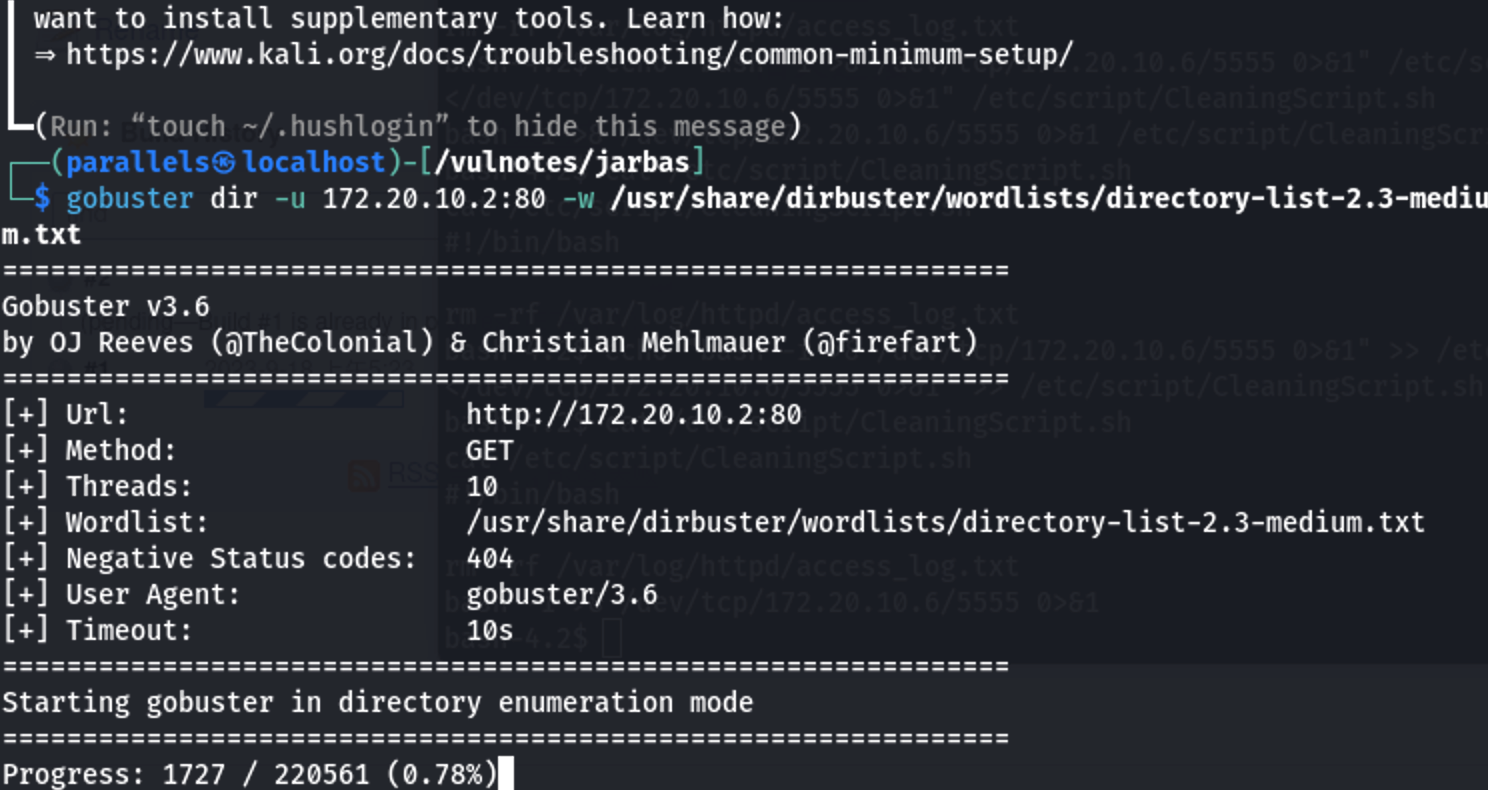Click the faint RSS feed icon behind terminal
This screenshot has width=1488, height=790.
(363, 475)
